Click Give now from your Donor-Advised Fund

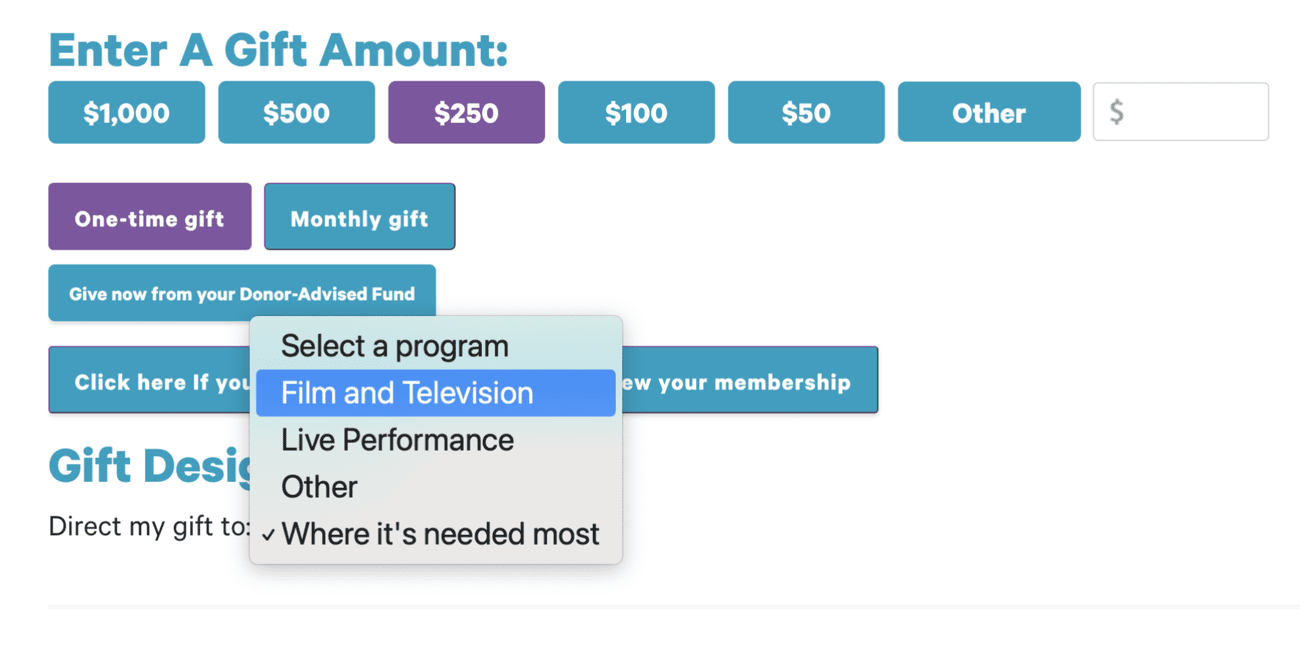pos(241,293)
